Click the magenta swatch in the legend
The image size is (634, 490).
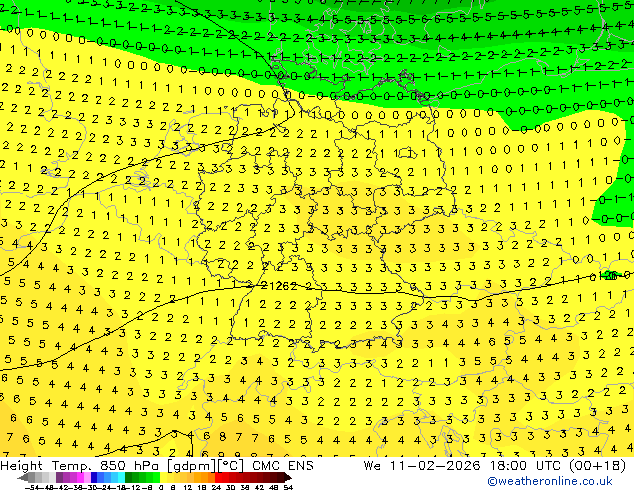point(80,477)
